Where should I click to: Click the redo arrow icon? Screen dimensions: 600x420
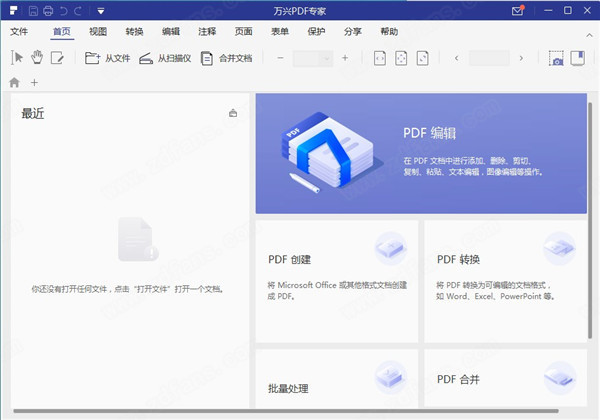pos(78,11)
